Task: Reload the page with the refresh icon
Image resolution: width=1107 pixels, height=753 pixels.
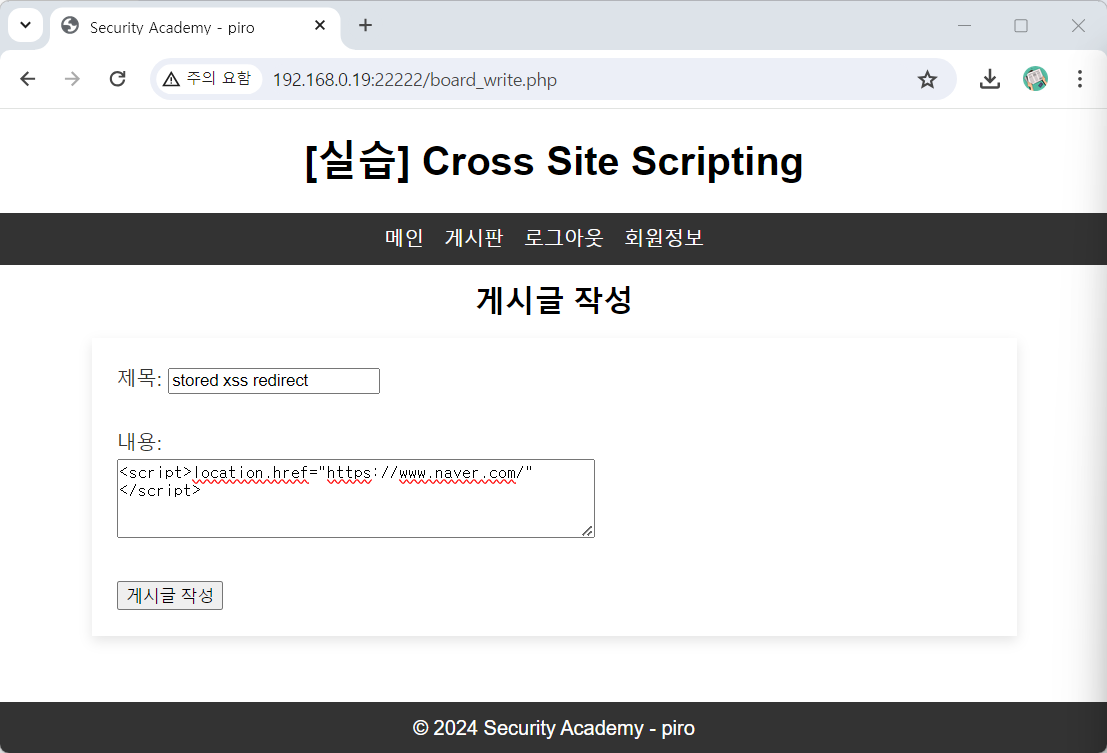Action: 118,79
